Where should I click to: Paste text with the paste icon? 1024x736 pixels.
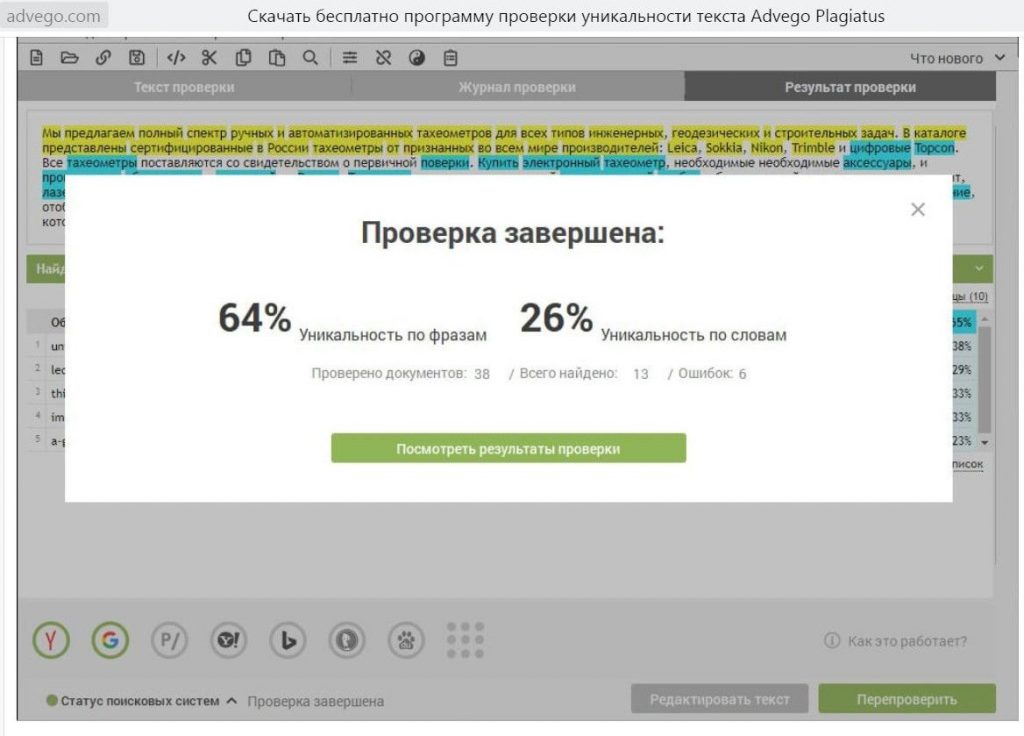(x=277, y=57)
